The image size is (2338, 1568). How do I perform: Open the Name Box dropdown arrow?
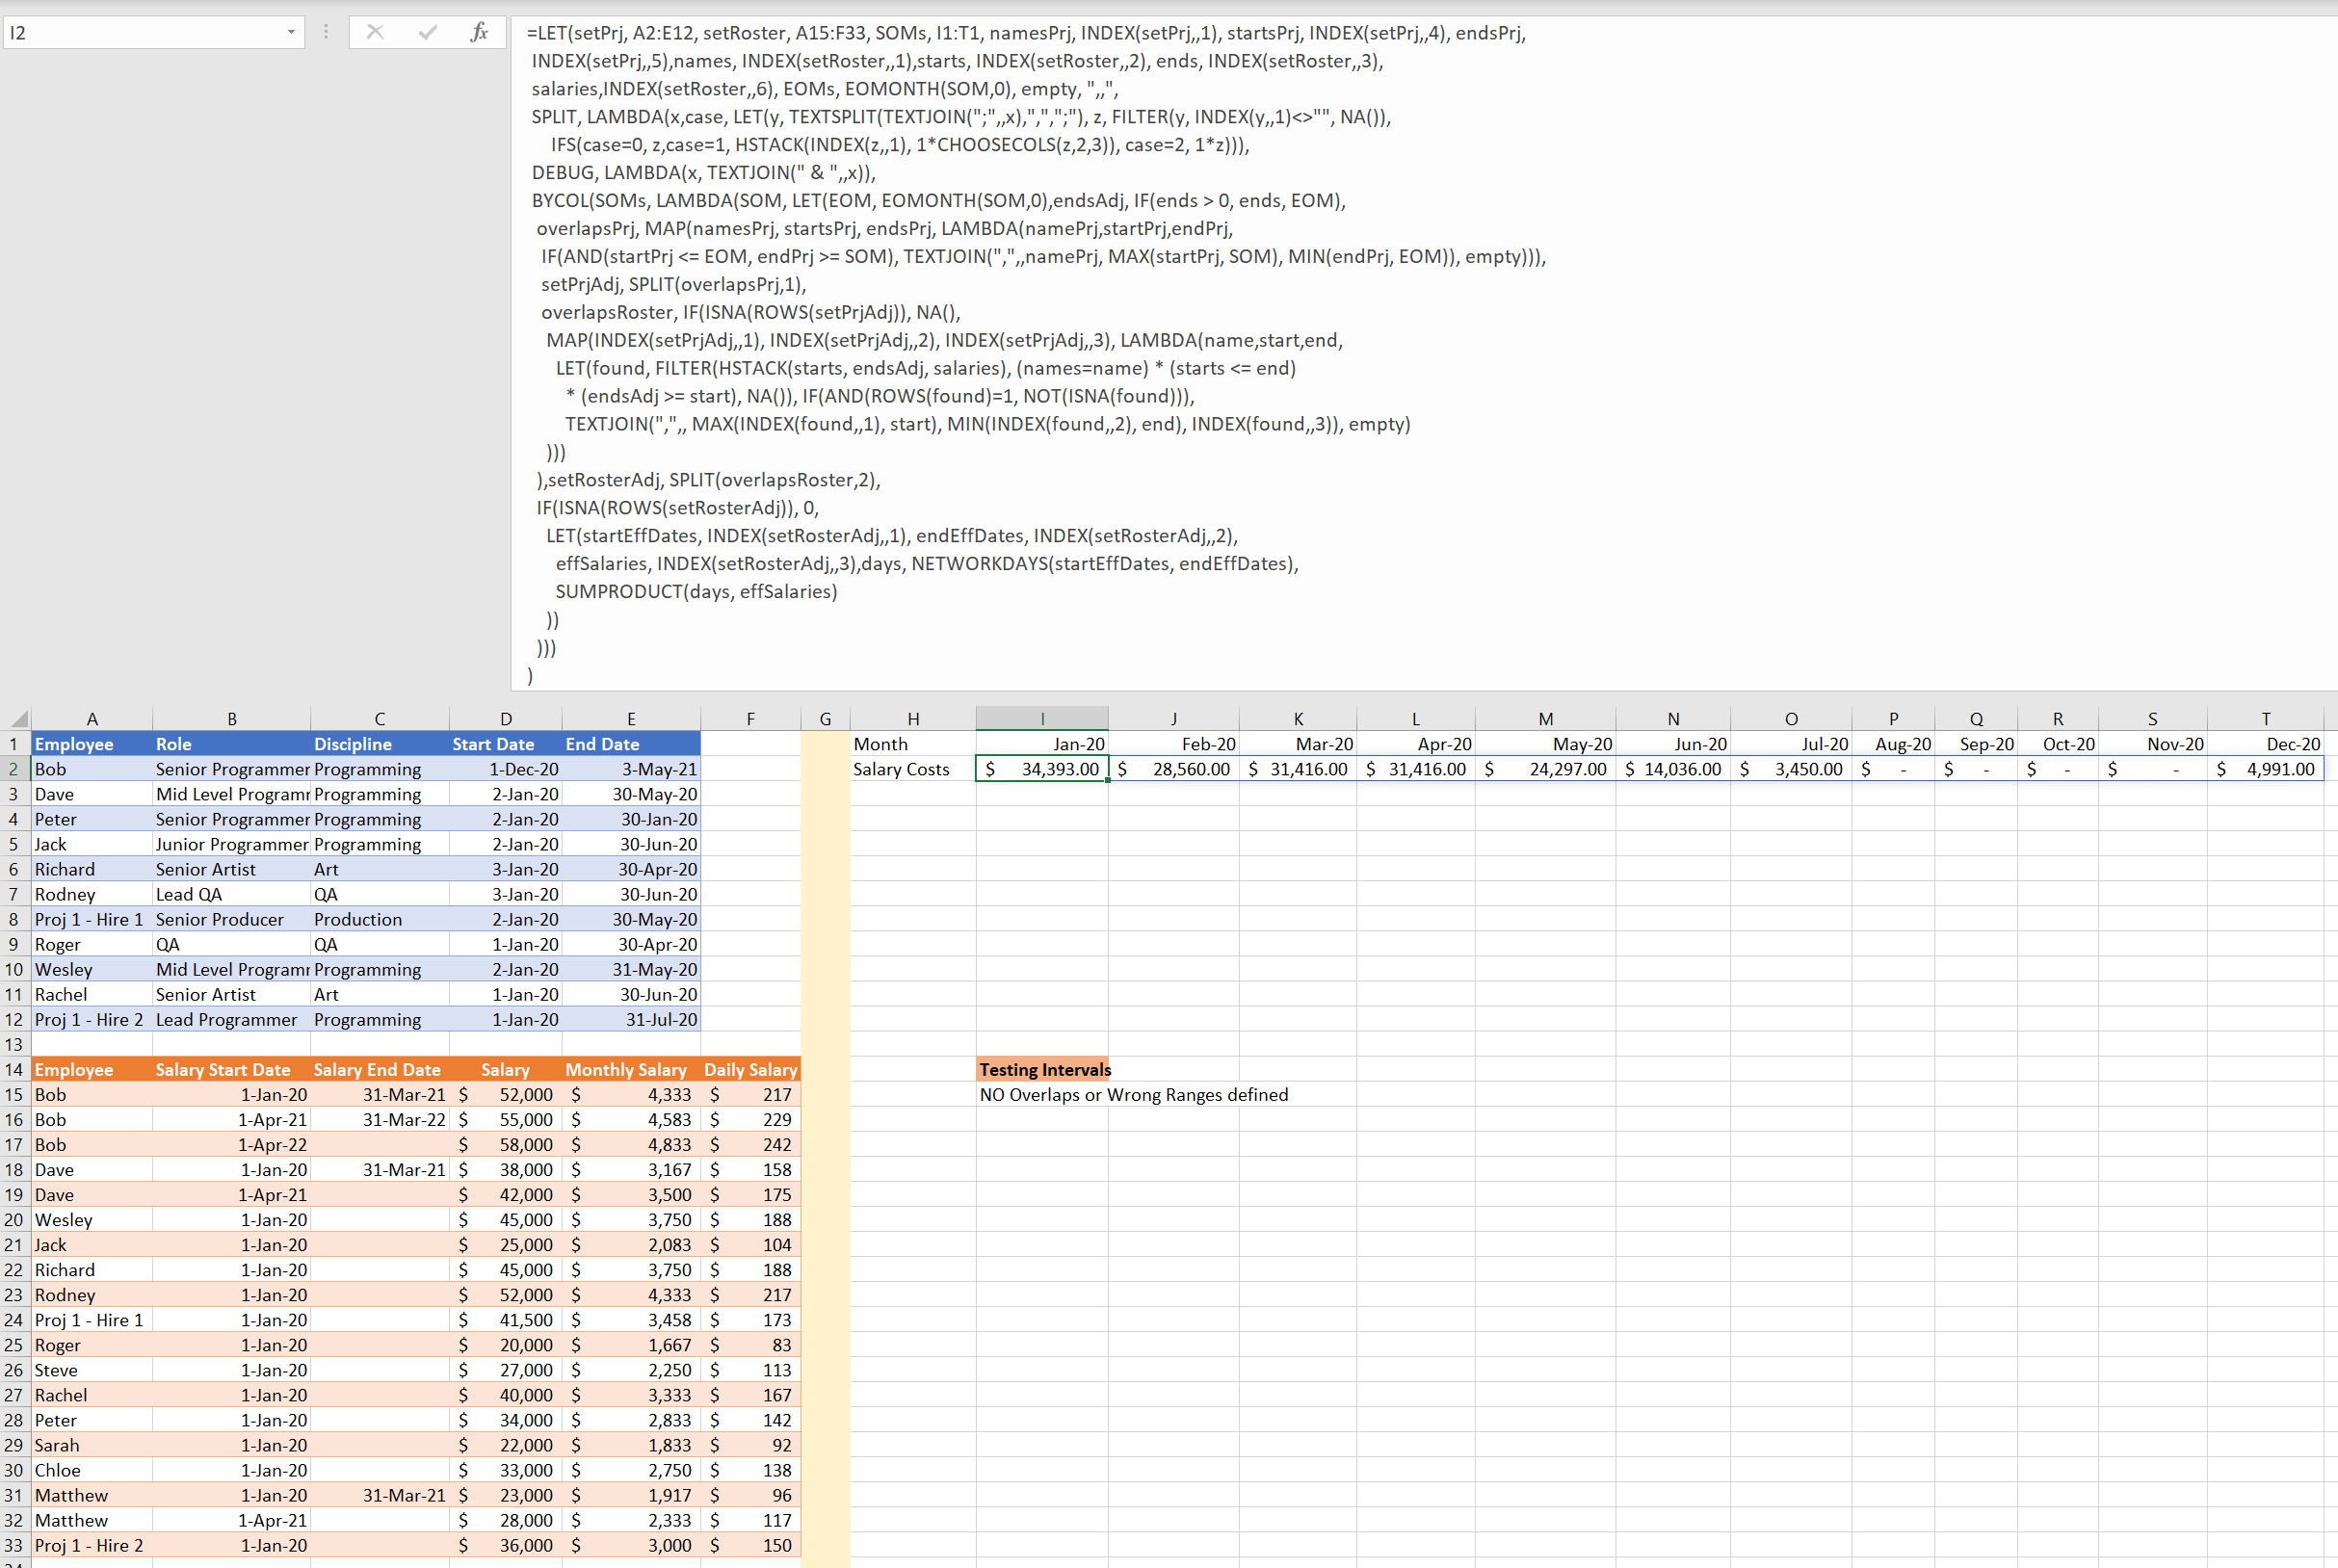[x=291, y=32]
